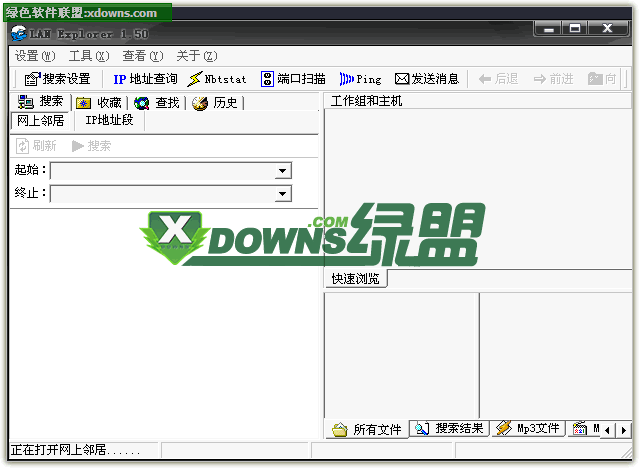Screen dimensions: 639x468
Task: Click the 搜索设置 settings icon
Action: pyautogui.click(x=33, y=79)
